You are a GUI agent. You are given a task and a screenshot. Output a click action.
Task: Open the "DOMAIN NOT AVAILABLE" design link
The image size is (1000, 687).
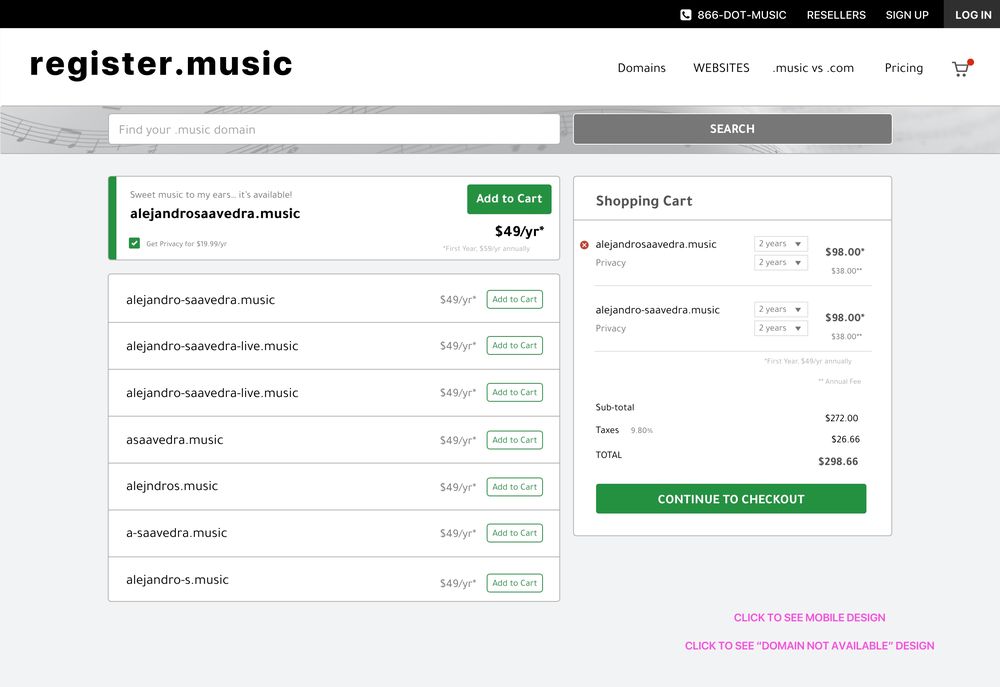coord(809,646)
